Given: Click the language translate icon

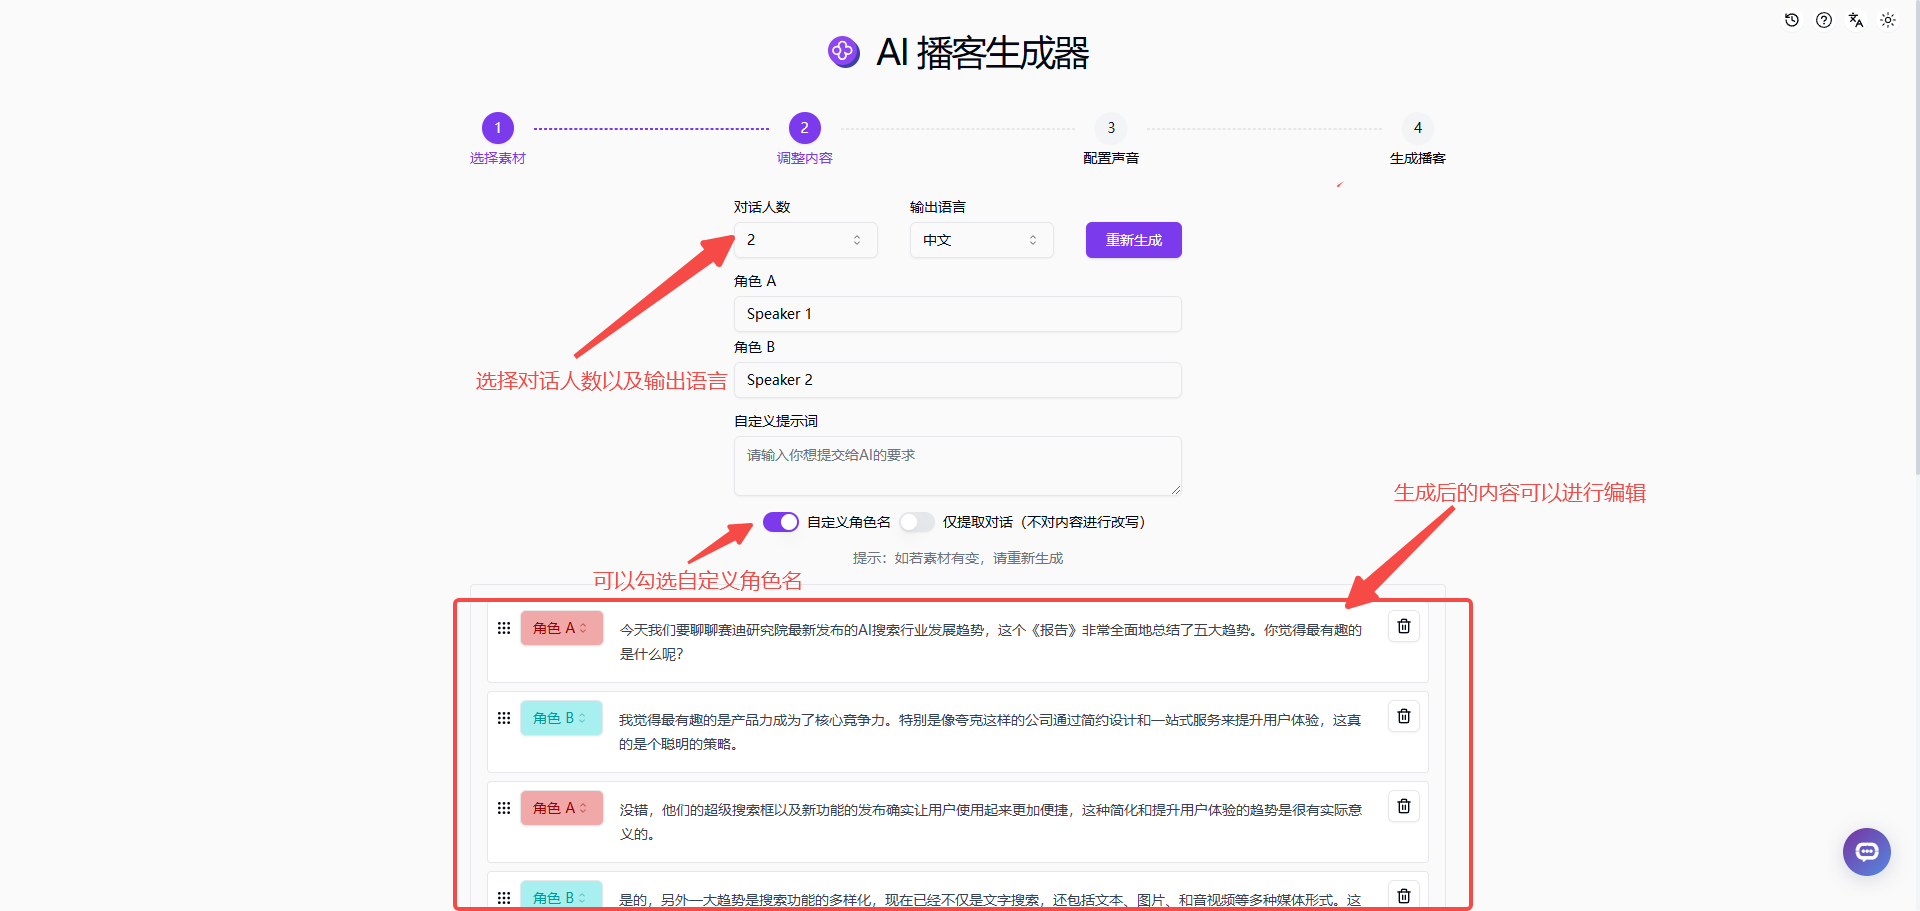Looking at the screenshot, I should coord(1856,20).
